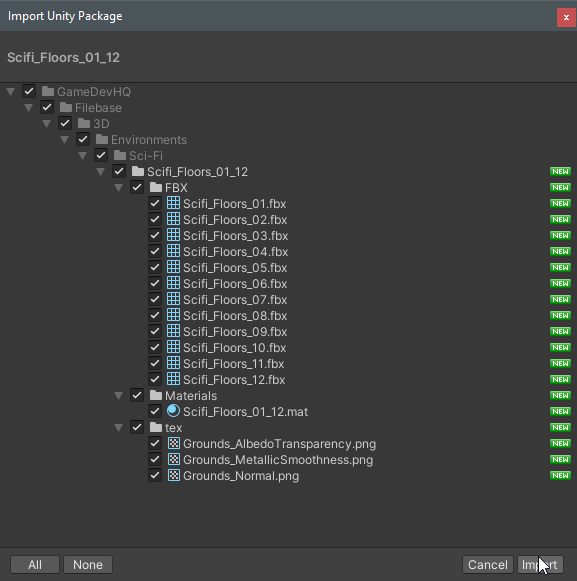Click the tex folder icon
The width and height of the screenshot is (577, 581).
(x=156, y=427)
